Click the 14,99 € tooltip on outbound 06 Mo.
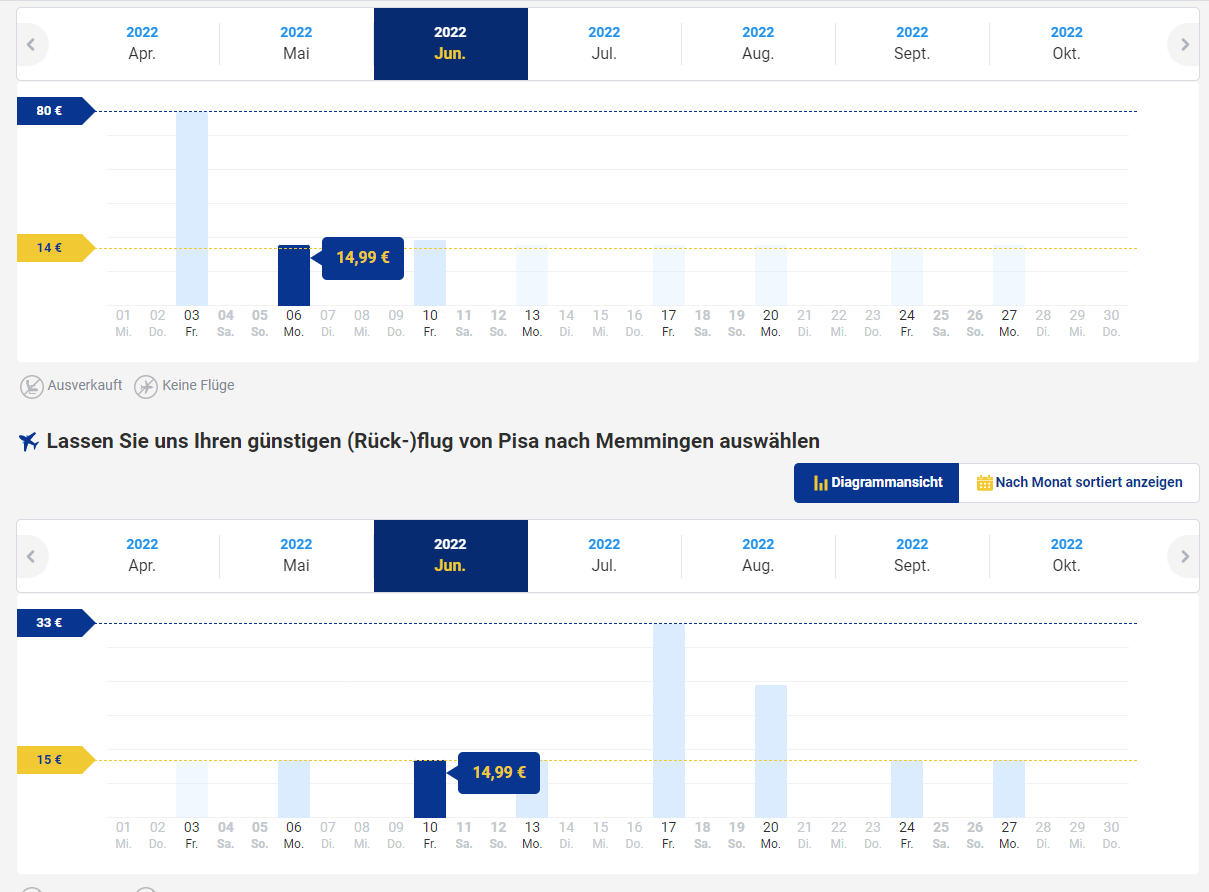This screenshot has height=892, width=1209. coord(362,258)
